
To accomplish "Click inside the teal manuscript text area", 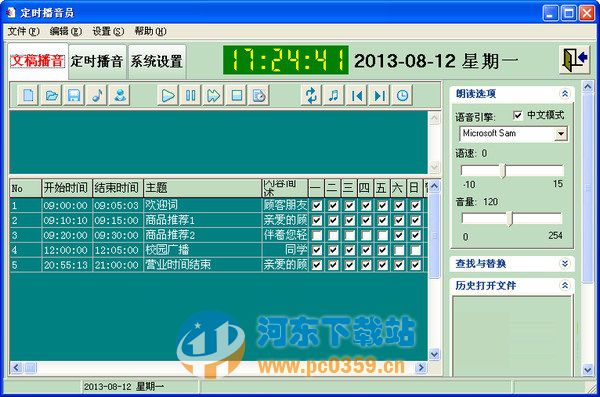I will pyautogui.click(x=218, y=142).
